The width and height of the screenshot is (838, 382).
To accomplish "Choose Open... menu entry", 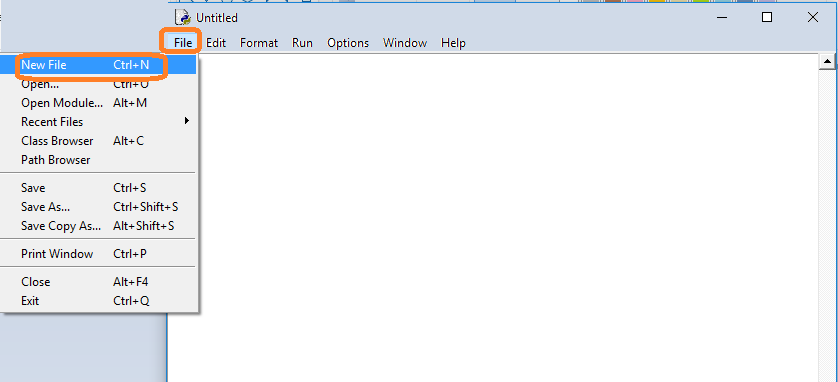I will pyautogui.click(x=98, y=84).
